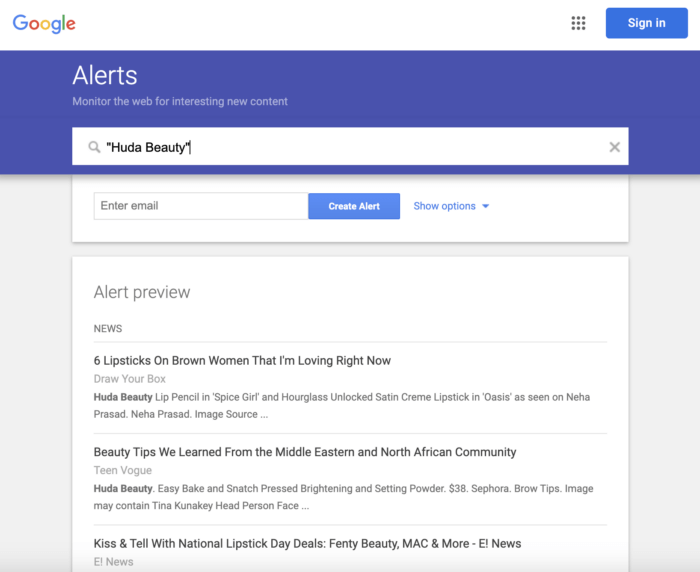Click the NEWS section label
This screenshot has width=700, height=572.
click(108, 329)
